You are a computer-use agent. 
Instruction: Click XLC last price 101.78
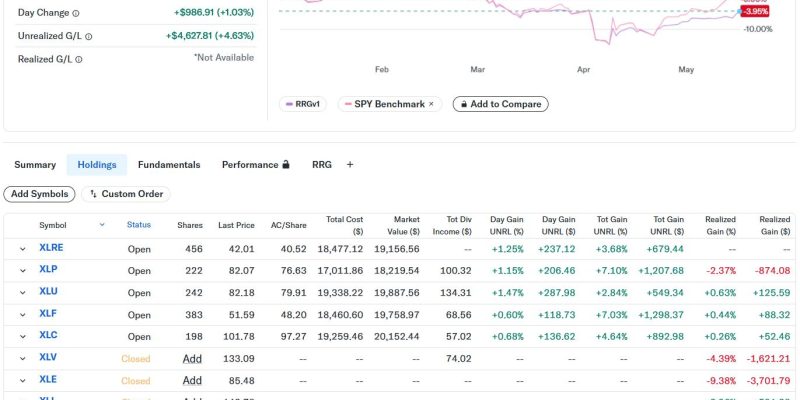click(239, 337)
